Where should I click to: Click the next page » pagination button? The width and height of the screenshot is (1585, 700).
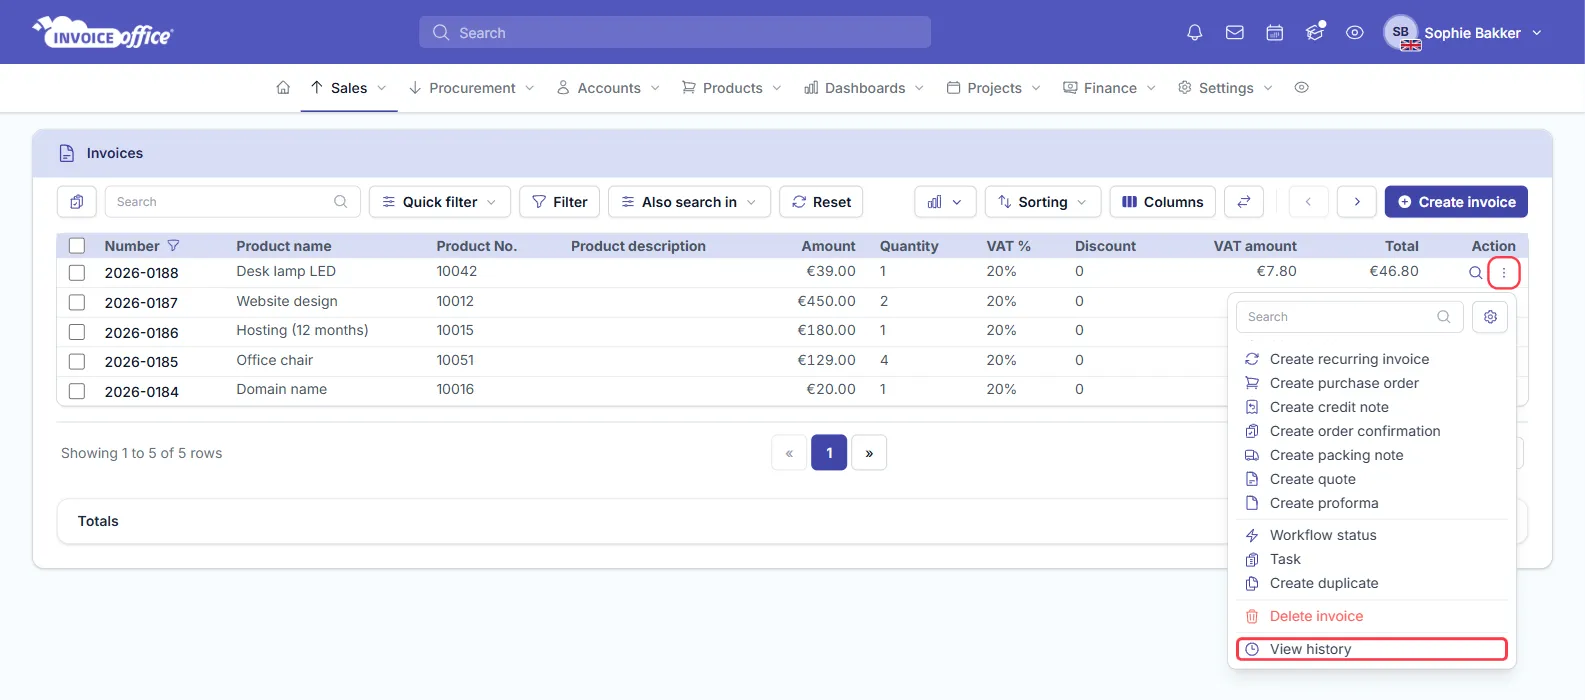pos(869,453)
